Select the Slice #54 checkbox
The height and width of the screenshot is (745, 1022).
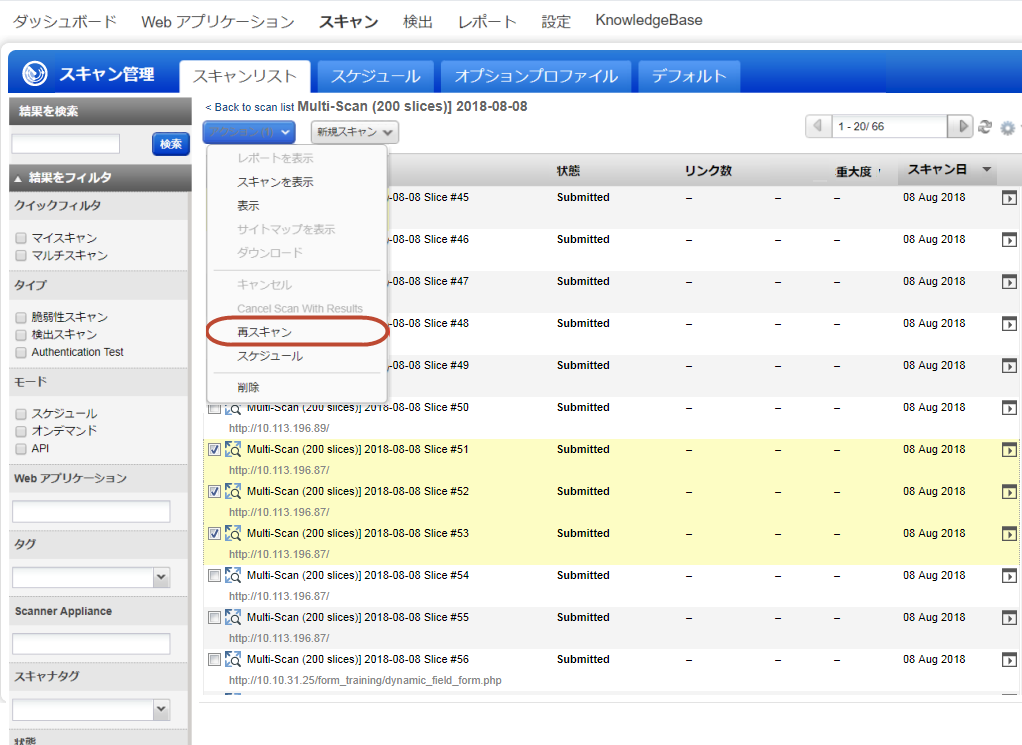(x=214, y=576)
